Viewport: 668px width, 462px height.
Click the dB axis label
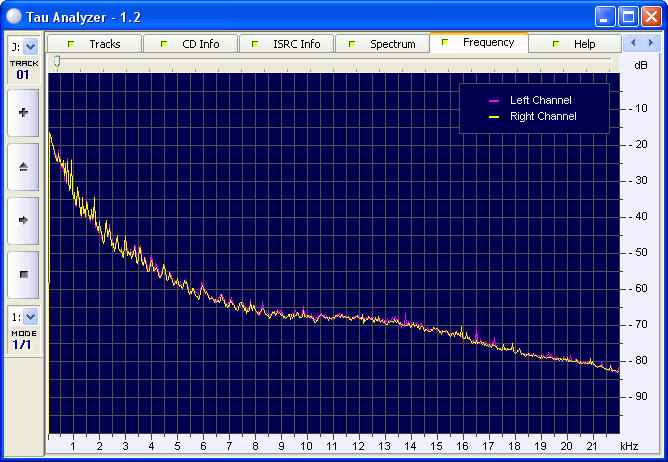pyautogui.click(x=641, y=66)
